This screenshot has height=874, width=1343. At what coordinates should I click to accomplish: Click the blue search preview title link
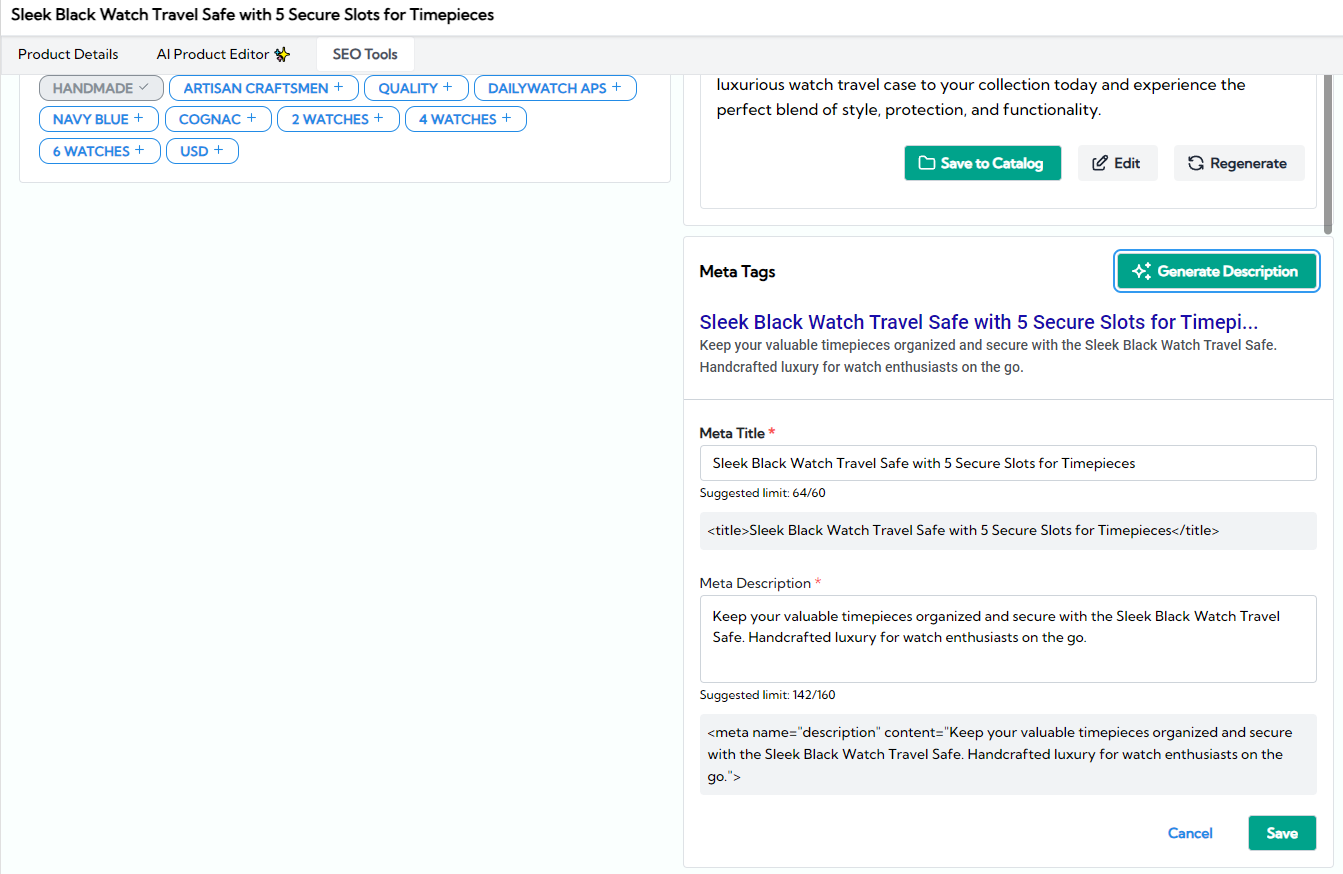click(979, 322)
